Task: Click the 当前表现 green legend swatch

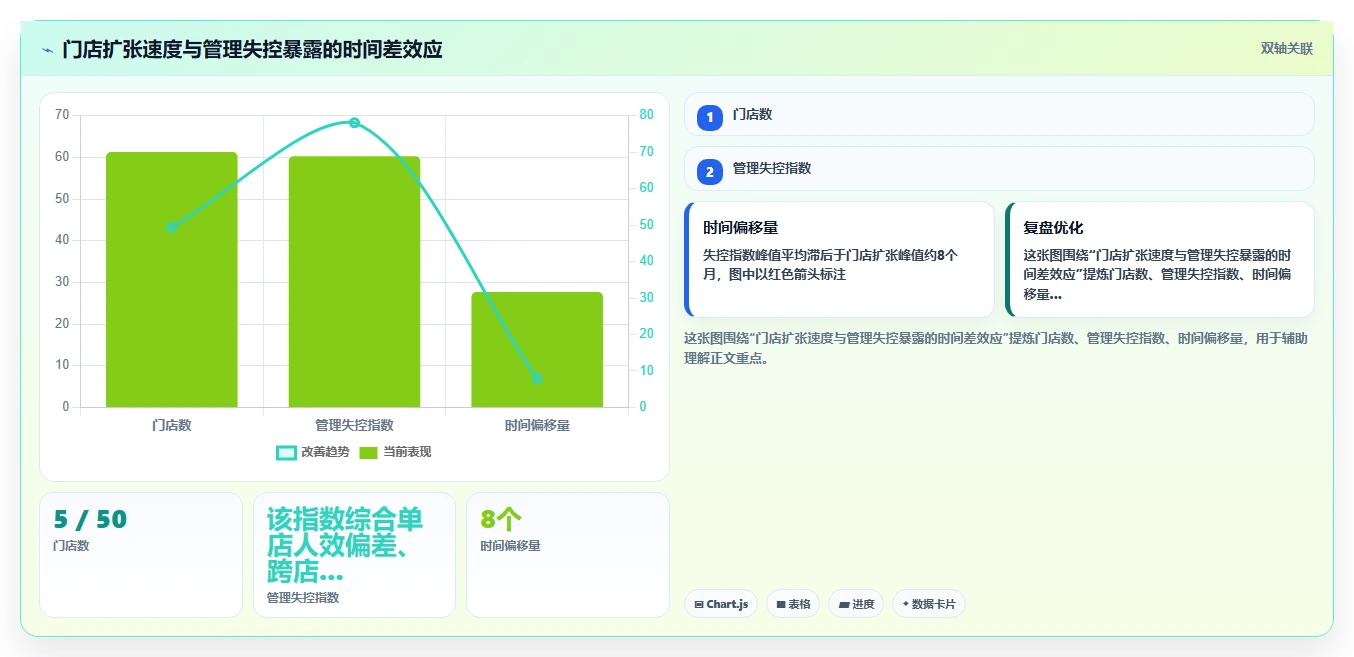Action: tap(369, 452)
